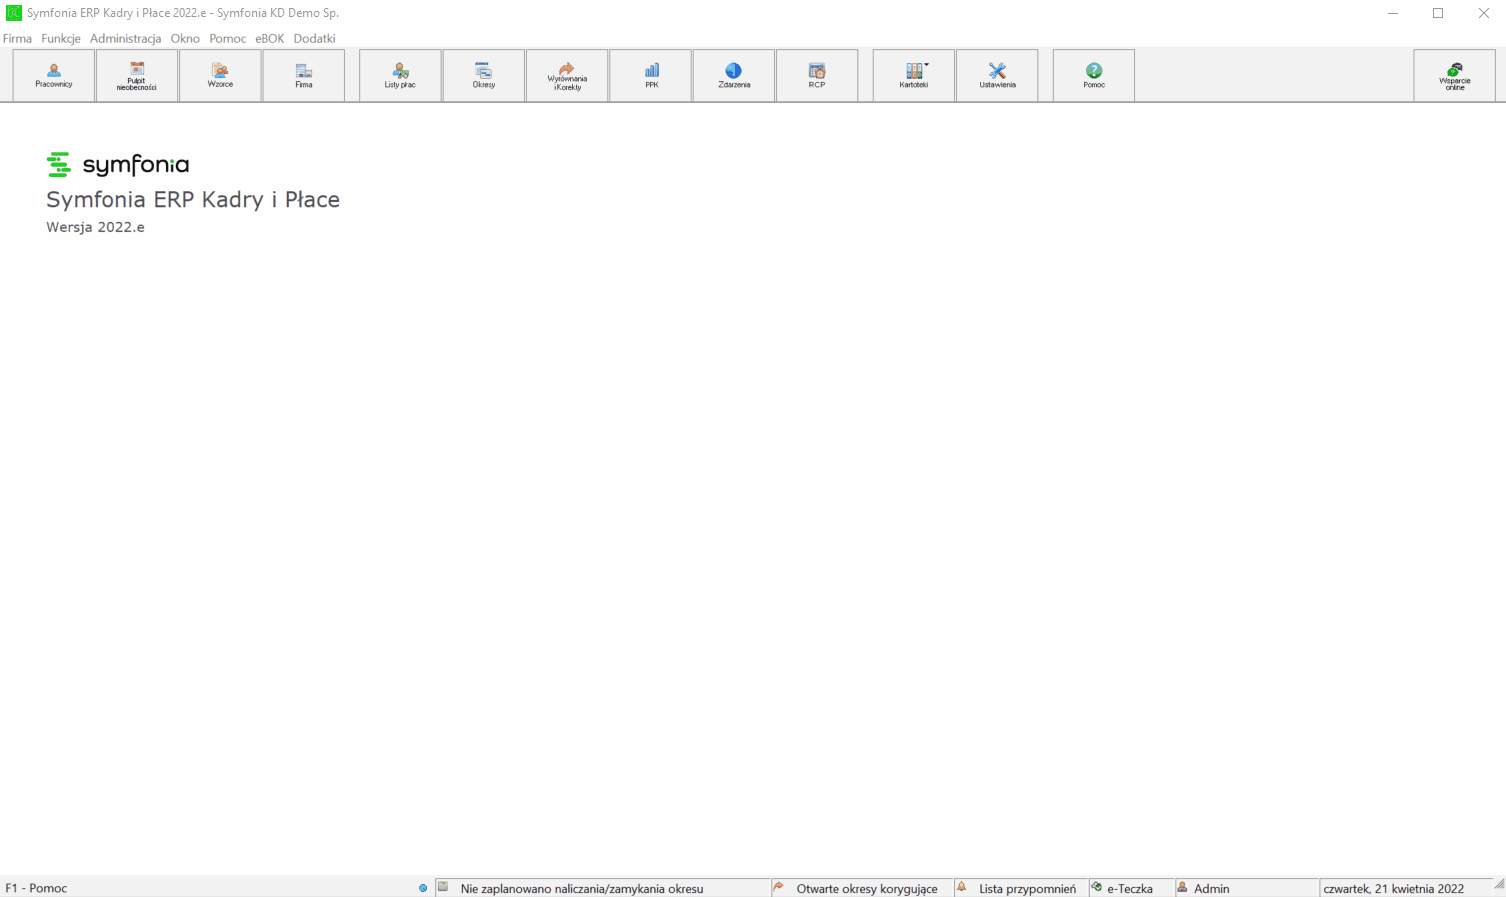Select the Wzorce toolbar icon
The height and width of the screenshot is (897, 1506).
tap(220, 75)
